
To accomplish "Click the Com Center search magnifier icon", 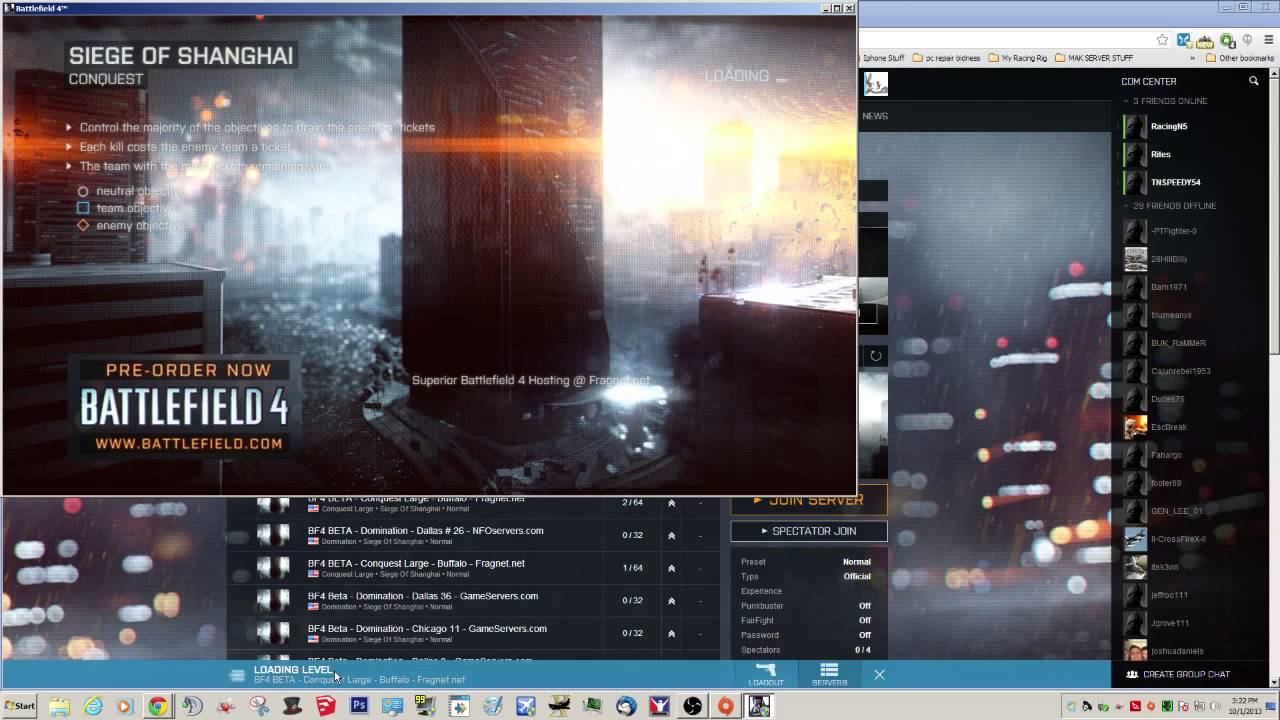I will click(x=1253, y=81).
